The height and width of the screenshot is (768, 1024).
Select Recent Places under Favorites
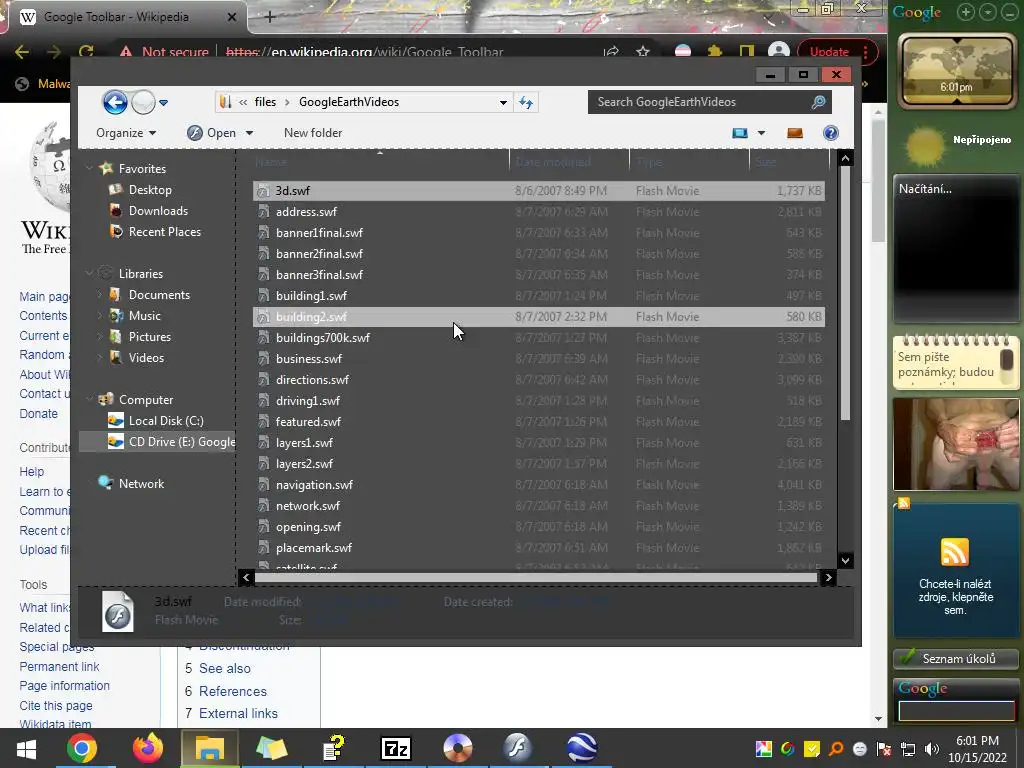(165, 232)
